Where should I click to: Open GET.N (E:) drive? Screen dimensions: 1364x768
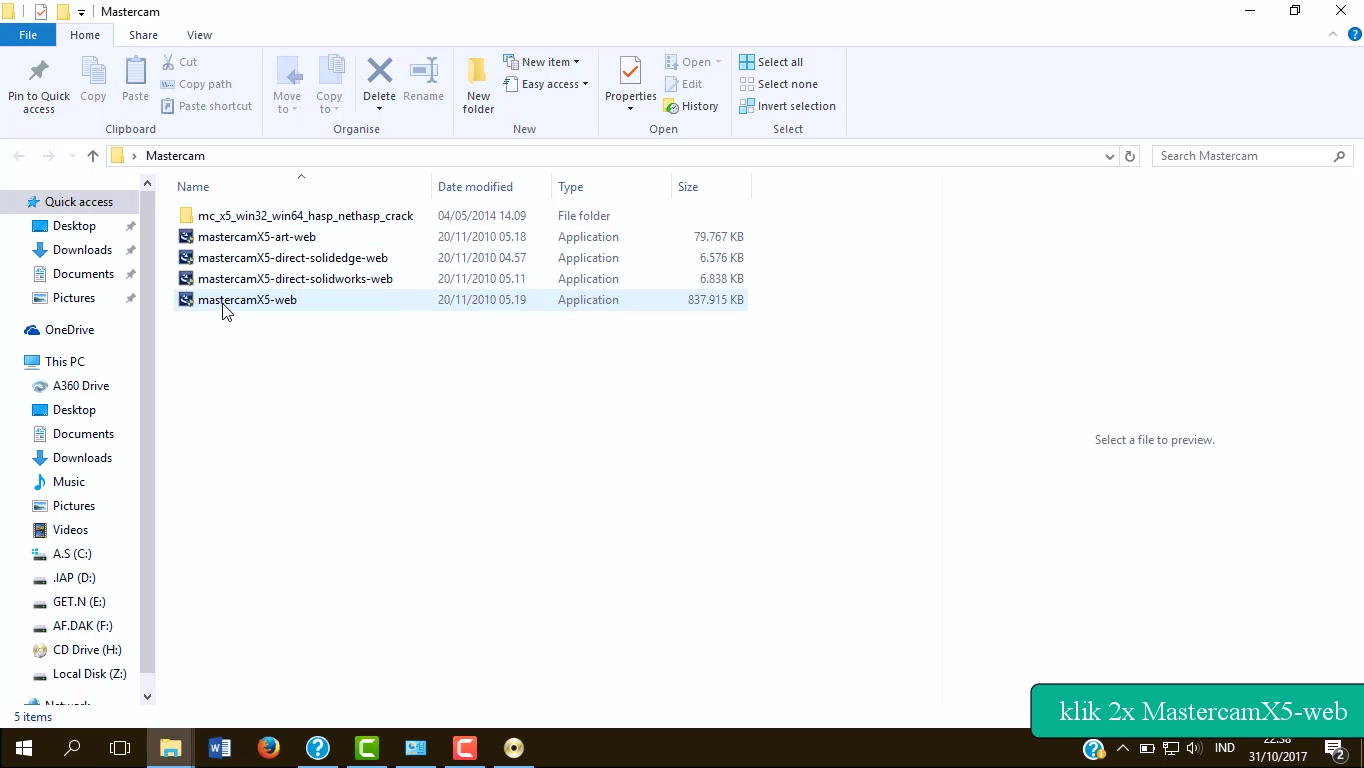point(79,602)
